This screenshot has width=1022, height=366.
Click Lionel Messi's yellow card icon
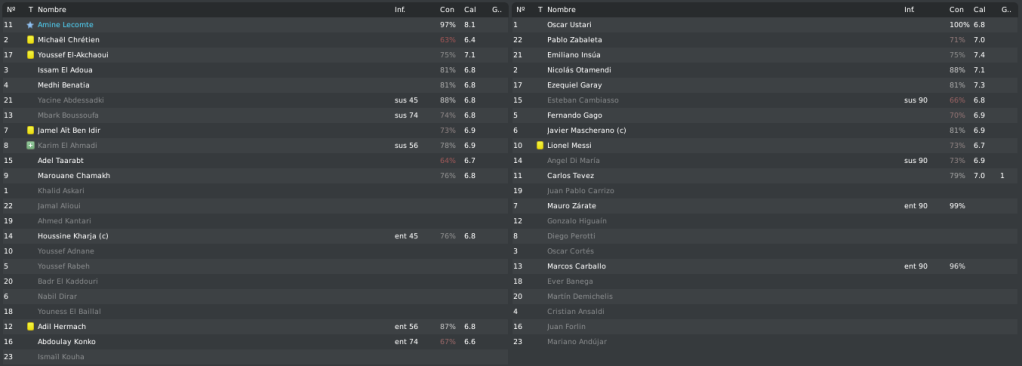[540, 145]
